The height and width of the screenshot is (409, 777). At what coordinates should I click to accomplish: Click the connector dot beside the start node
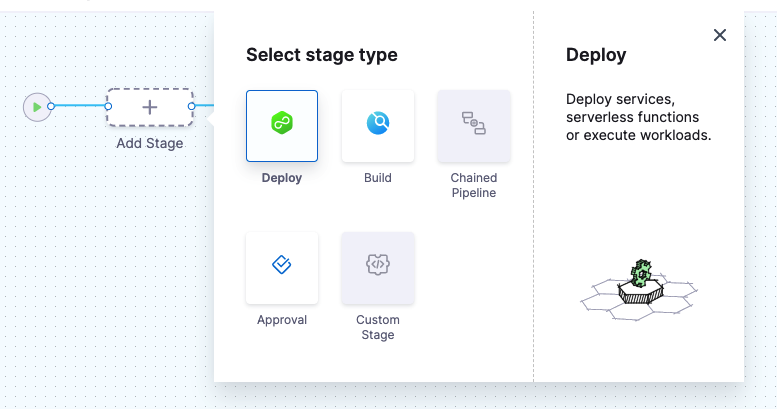click(51, 106)
